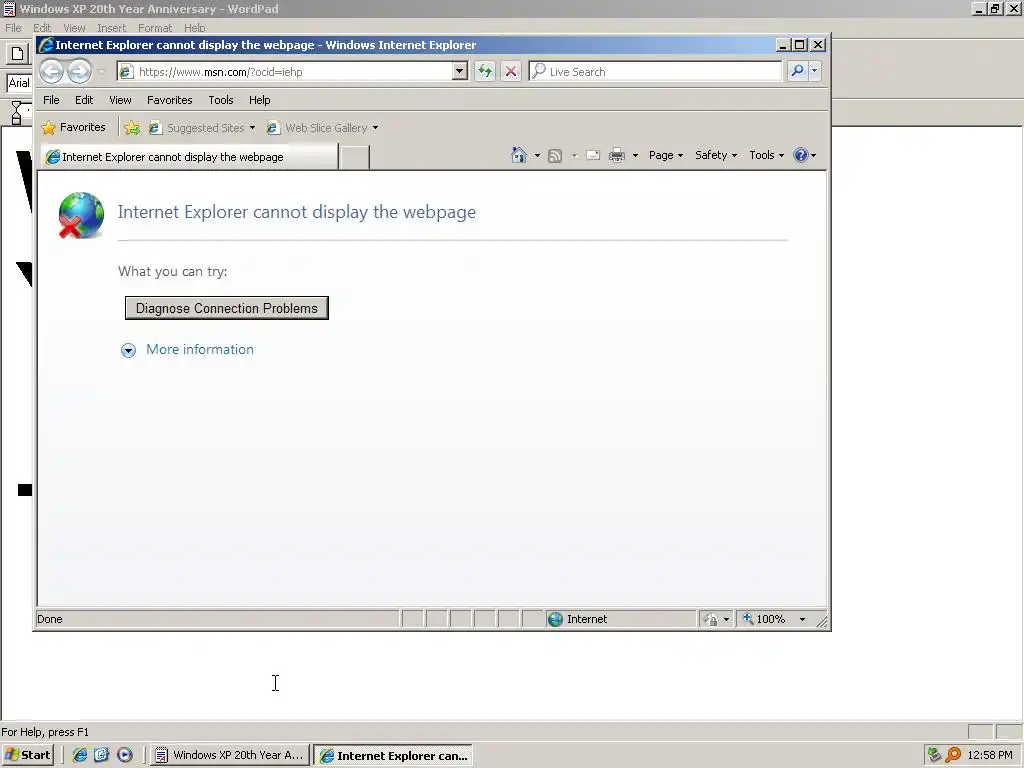Click the Done status bar text
The image size is (1024, 768).
(x=50, y=619)
